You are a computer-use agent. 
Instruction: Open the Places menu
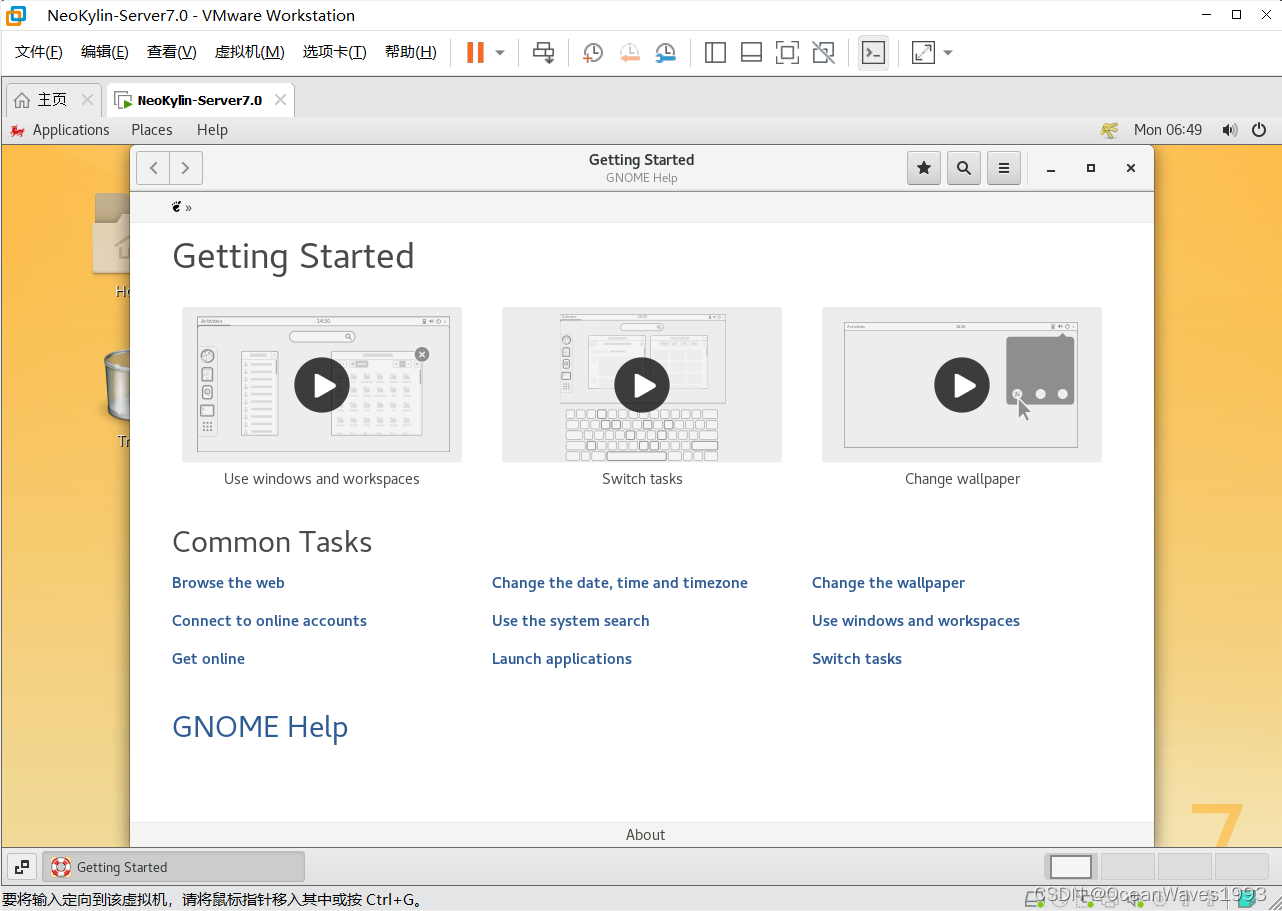tap(152, 130)
